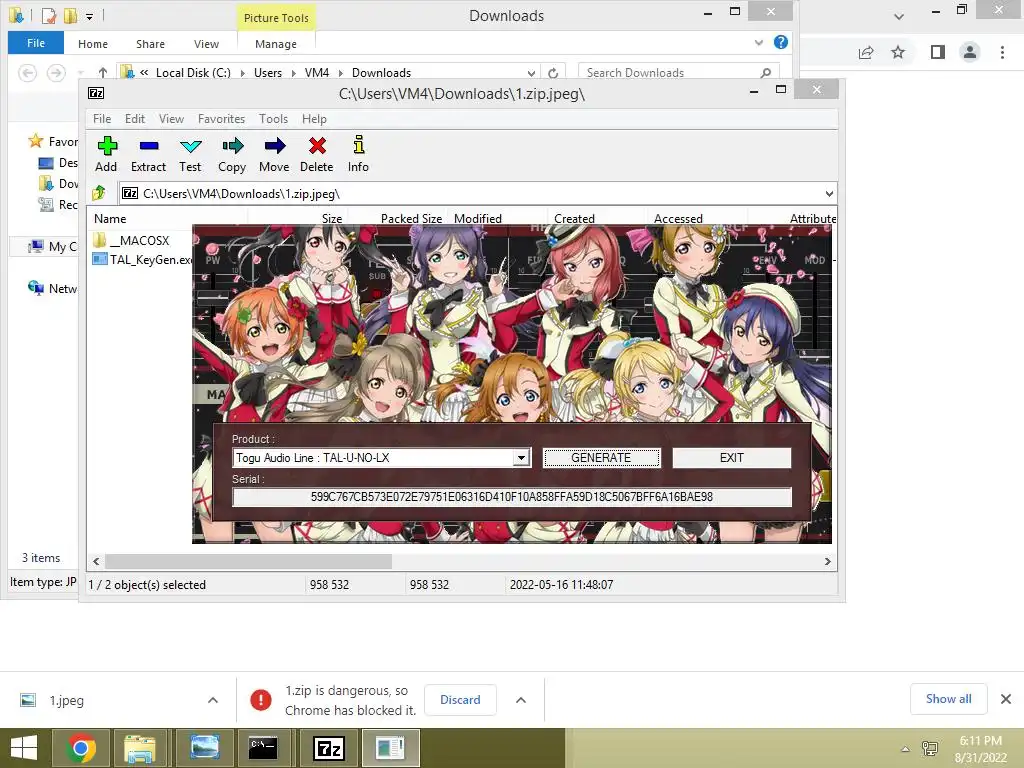Expand Explorer address bar history dropdown
This screenshot has height=768, width=1024.
(532, 72)
